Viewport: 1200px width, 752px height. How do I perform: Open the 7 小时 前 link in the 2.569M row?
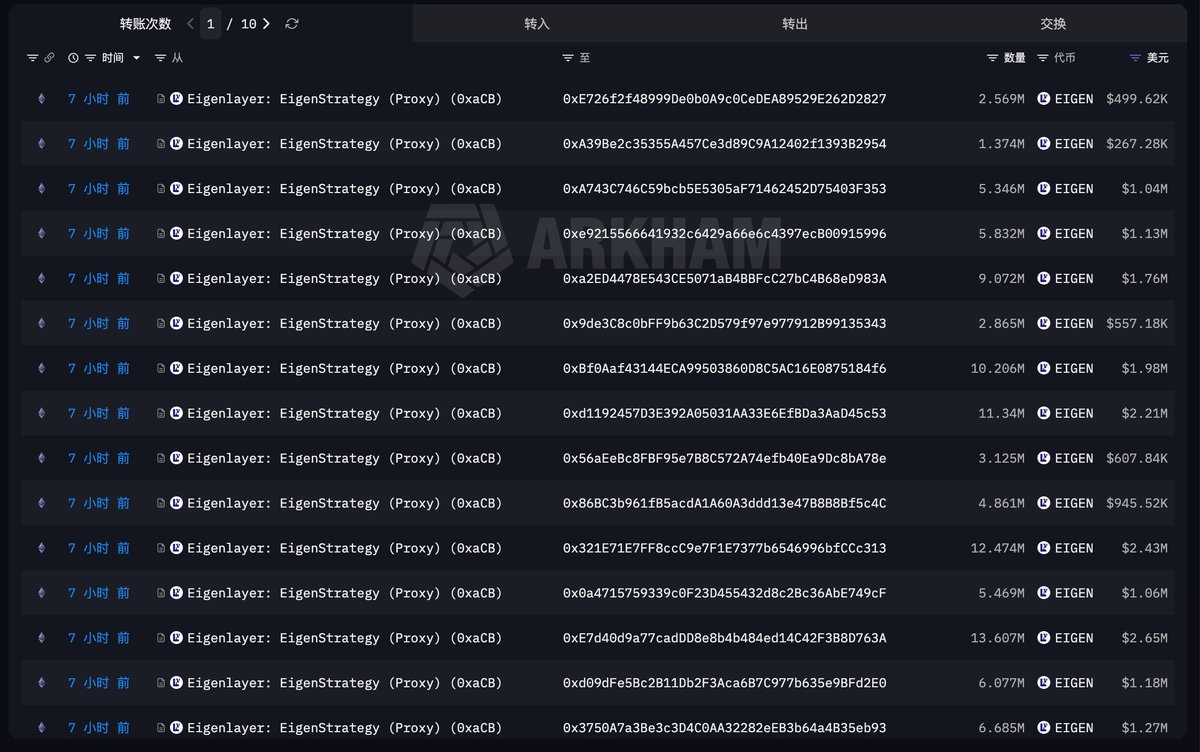point(99,99)
